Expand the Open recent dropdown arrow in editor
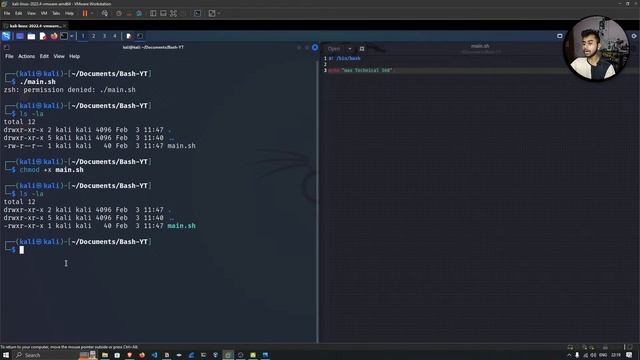Image resolution: width=640 pixels, height=360 pixels. 350,49
